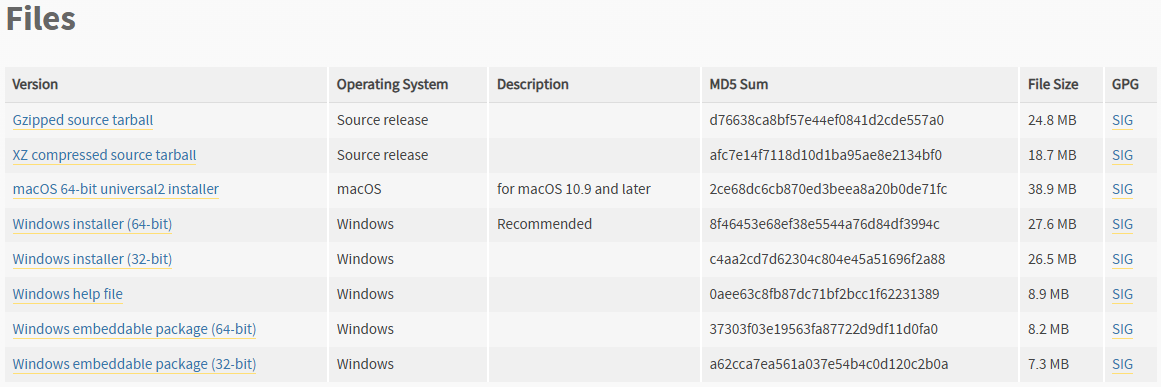Open SIG link in Windows help file row
This screenshot has height=387, width=1161.
1122,294
